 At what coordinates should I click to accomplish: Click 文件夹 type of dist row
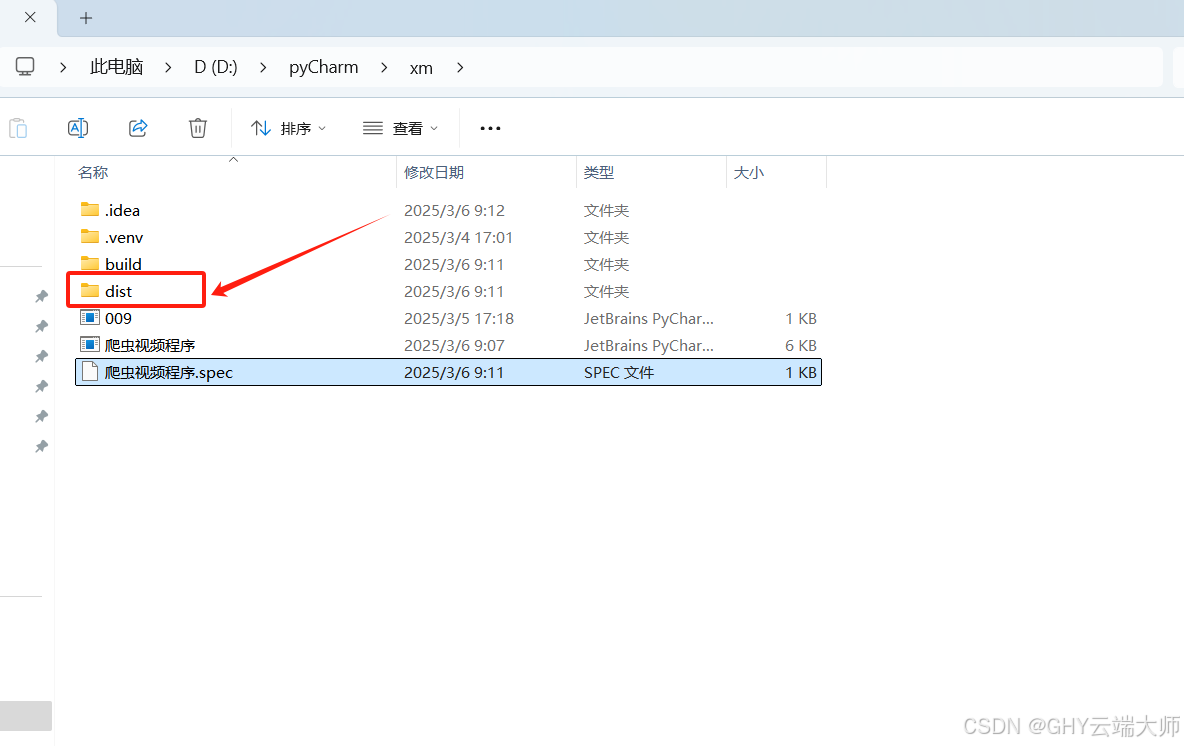tap(606, 291)
